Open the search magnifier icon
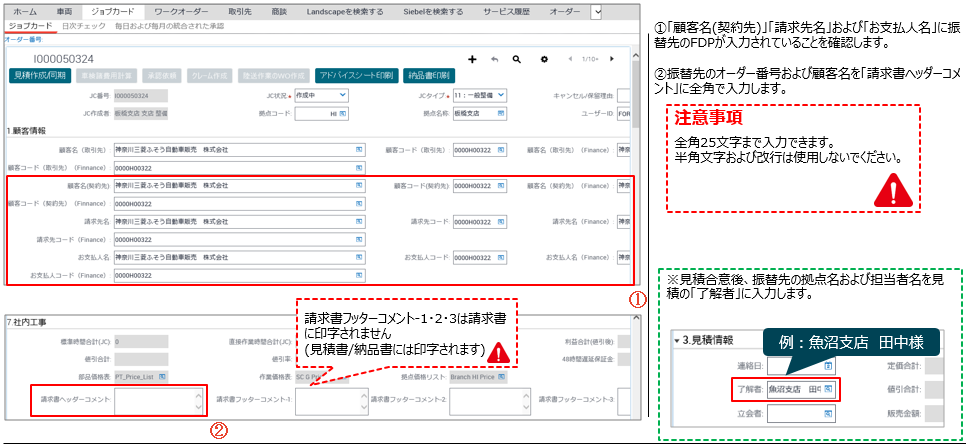Viewport: 966px width, 444px height. click(517, 60)
